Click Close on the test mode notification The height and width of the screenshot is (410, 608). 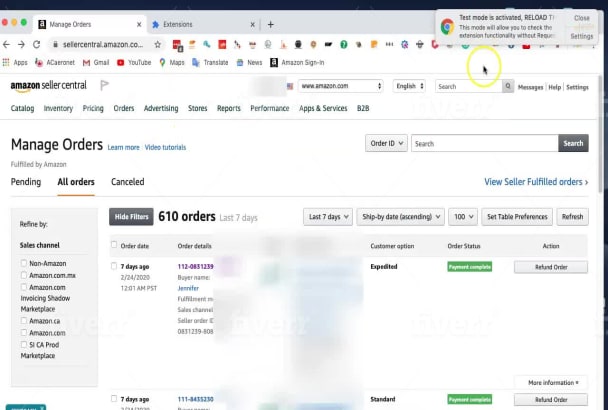tap(582, 18)
